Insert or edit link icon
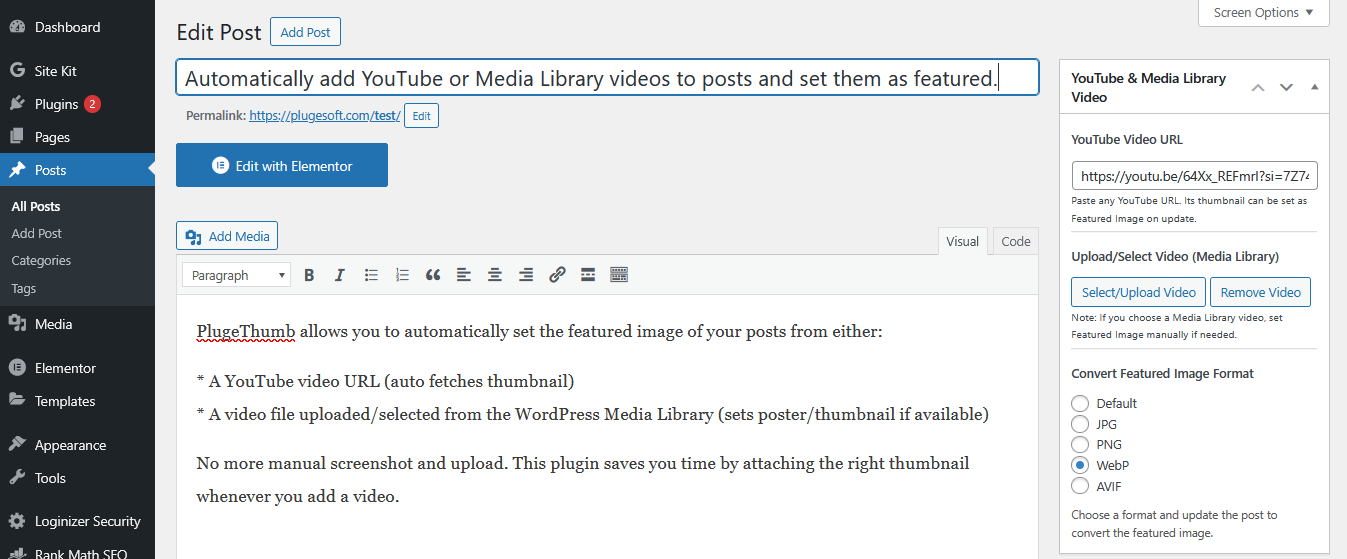This screenshot has width=1347, height=559. 557,275
